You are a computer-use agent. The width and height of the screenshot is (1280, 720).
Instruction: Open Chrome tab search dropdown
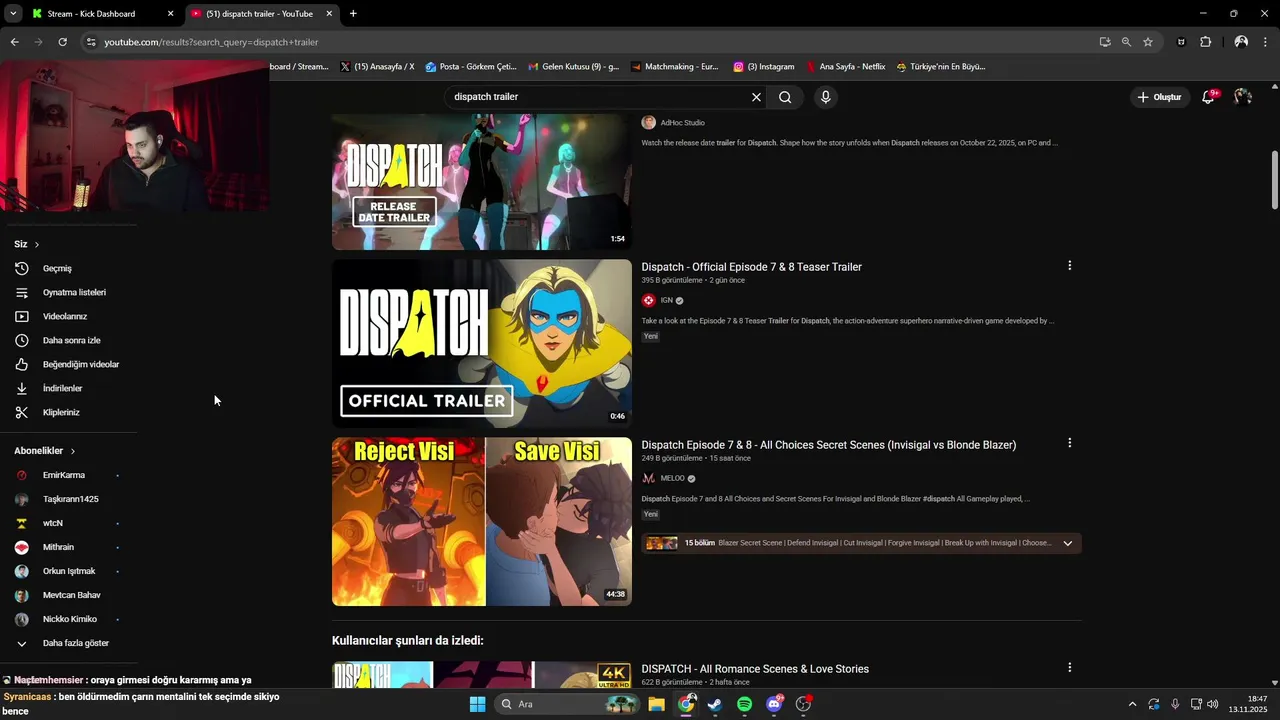tap(13, 14)
